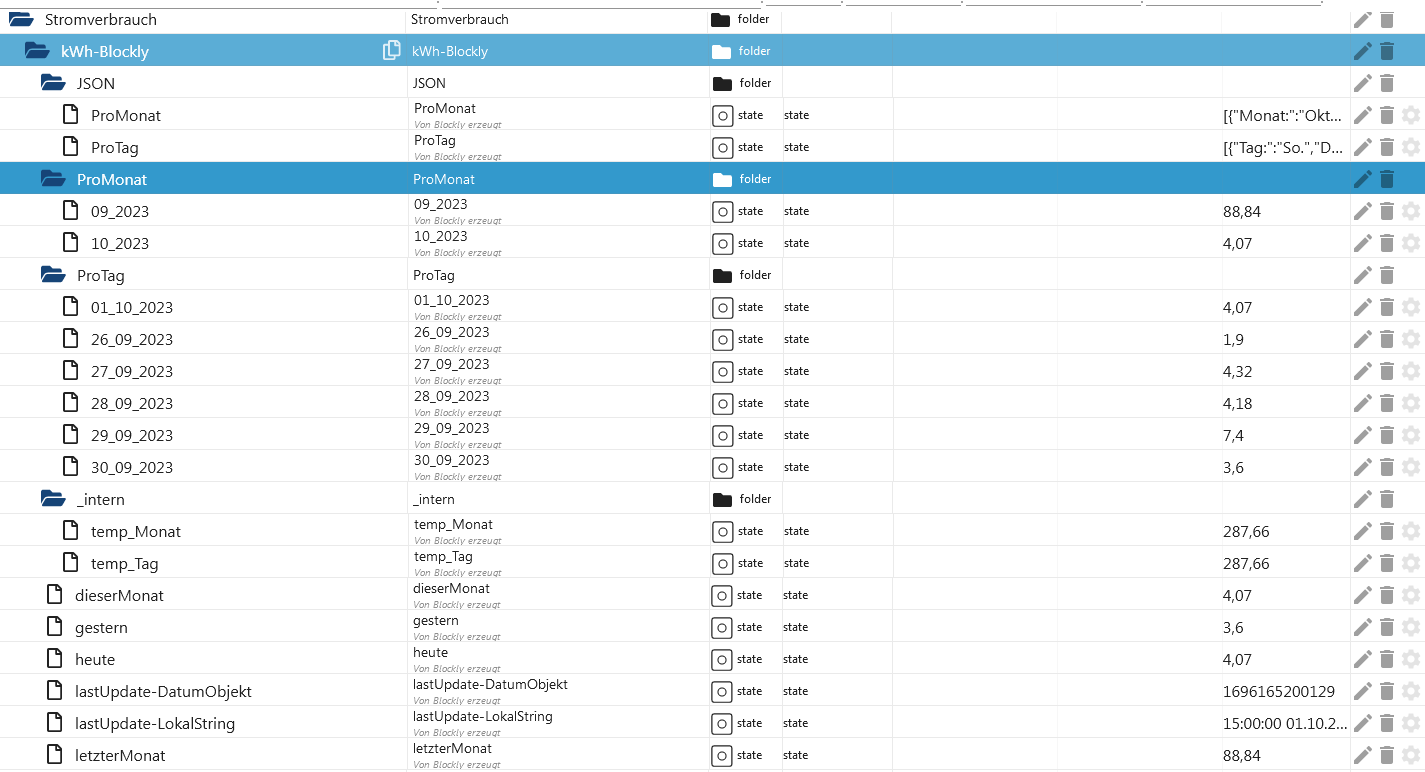Screen dimensions: 1425x772
Task: Collapse the Stromverbrauch folder
Action: (x=21, y=19)
